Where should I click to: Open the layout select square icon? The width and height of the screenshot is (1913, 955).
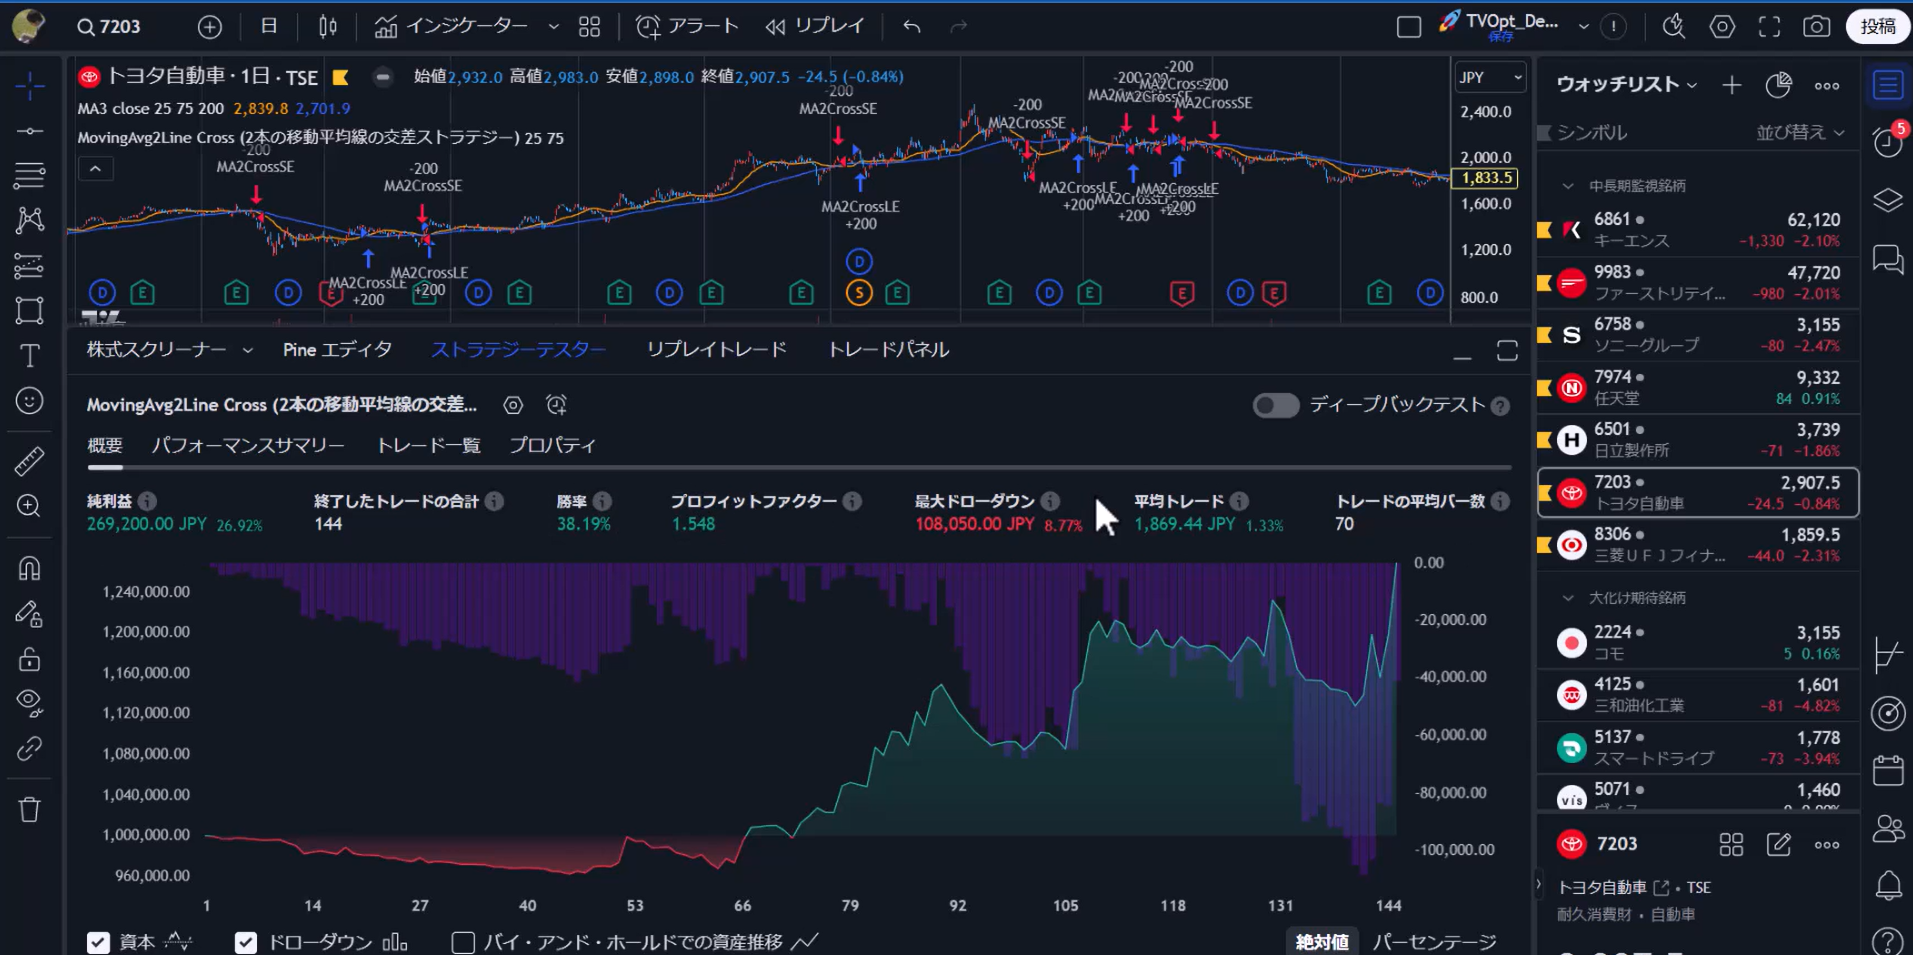point(1409,27)
